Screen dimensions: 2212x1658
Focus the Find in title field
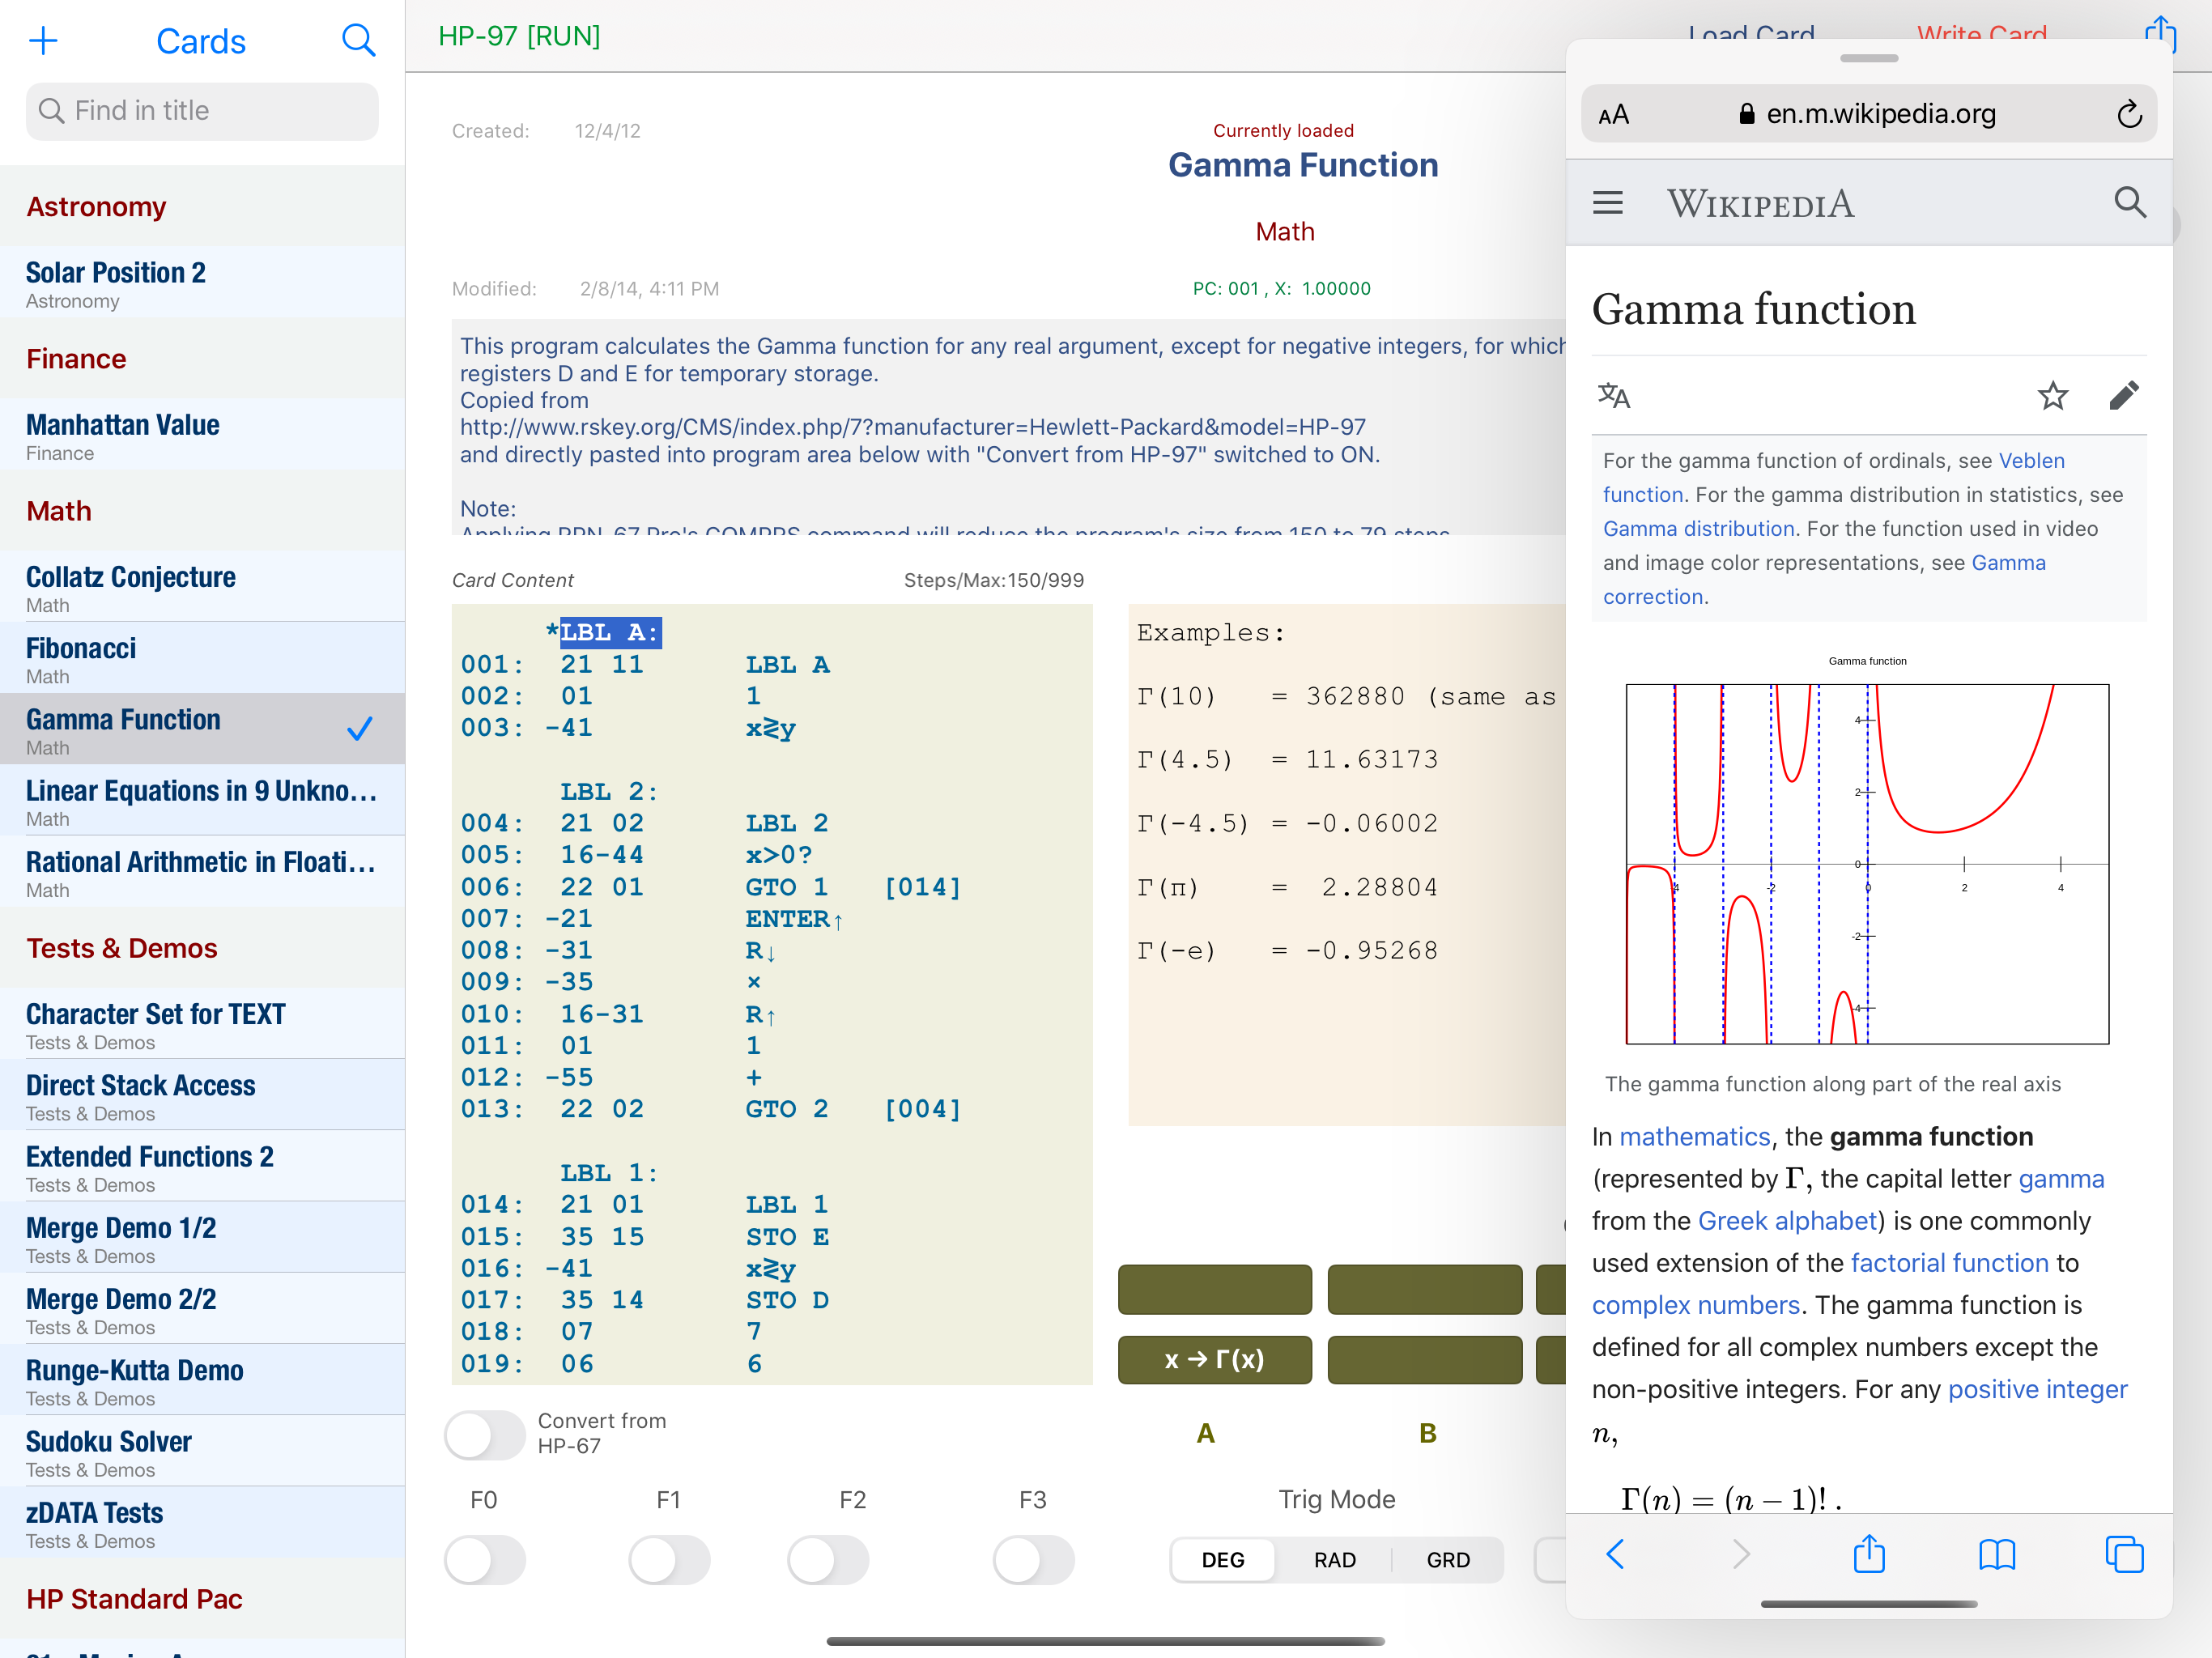202,111
